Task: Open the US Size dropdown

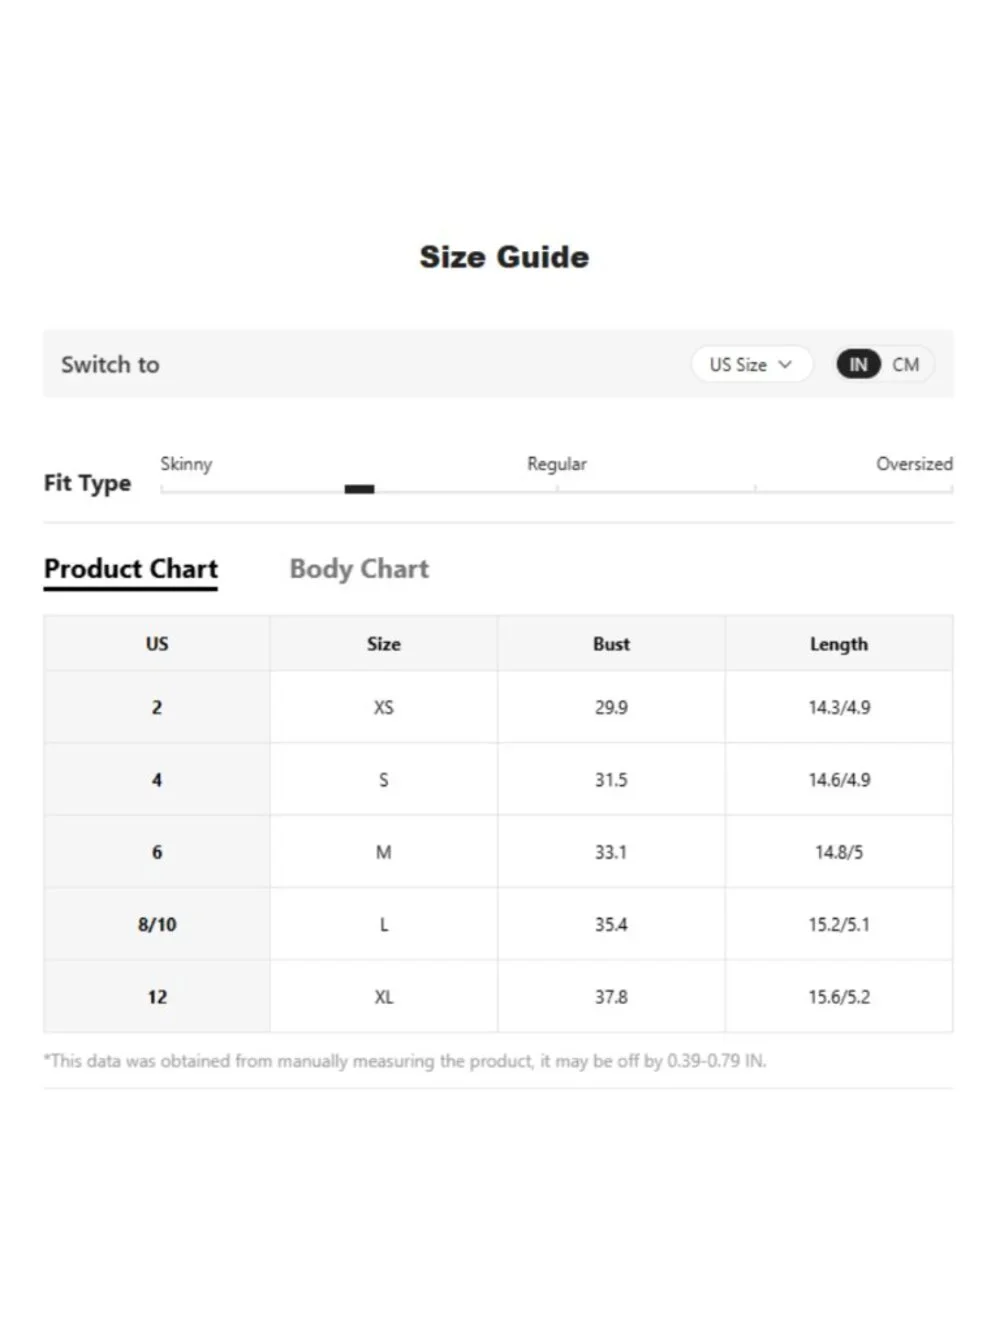Action: click(x=751, y=365)
